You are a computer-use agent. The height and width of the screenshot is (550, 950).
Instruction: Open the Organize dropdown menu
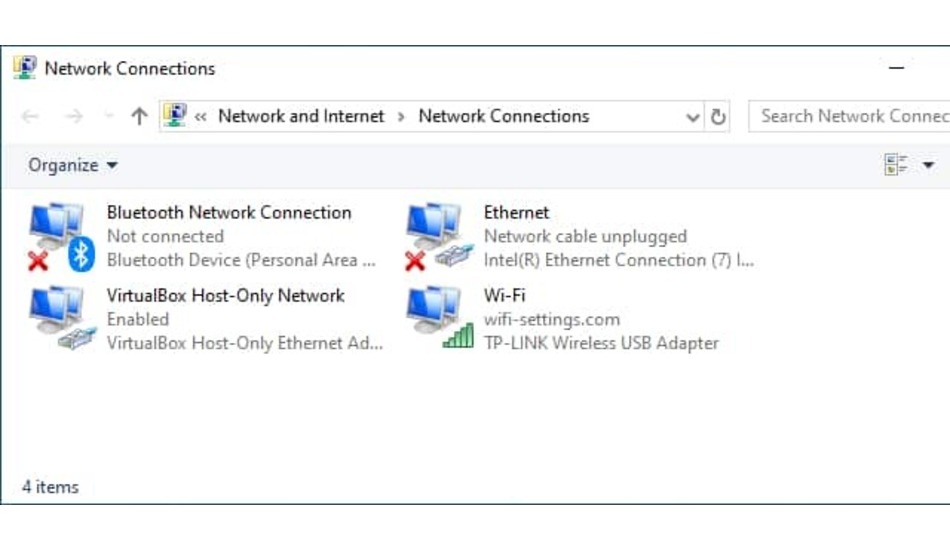(x=73, y=165)
